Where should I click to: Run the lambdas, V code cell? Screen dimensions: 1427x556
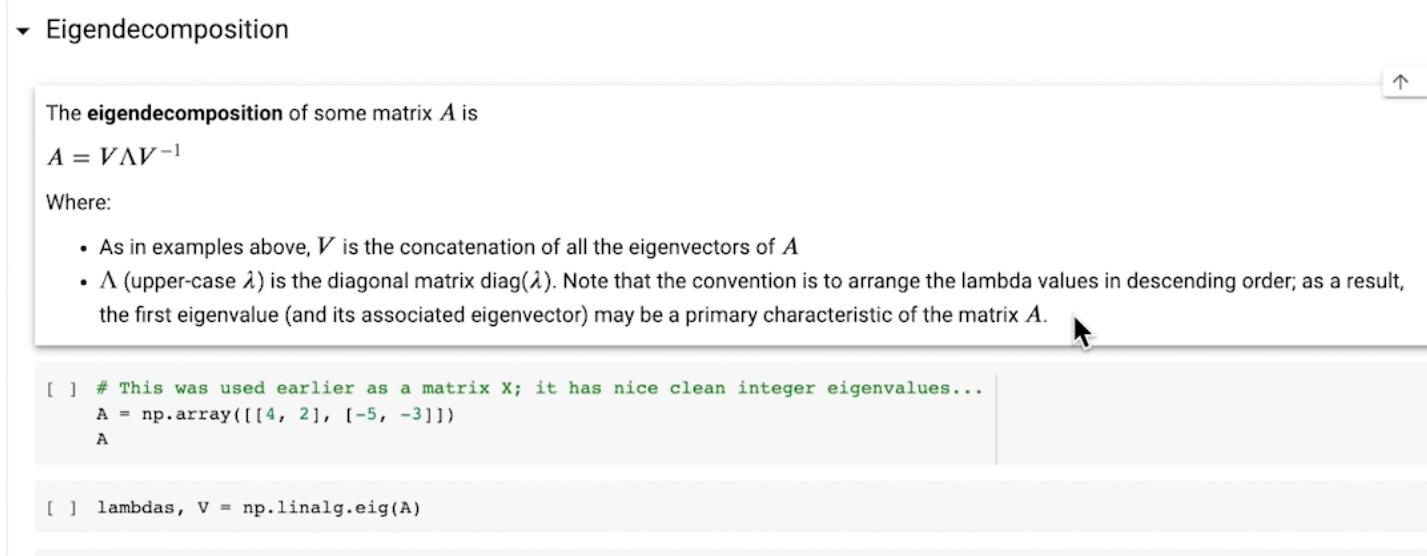point(58,508)
